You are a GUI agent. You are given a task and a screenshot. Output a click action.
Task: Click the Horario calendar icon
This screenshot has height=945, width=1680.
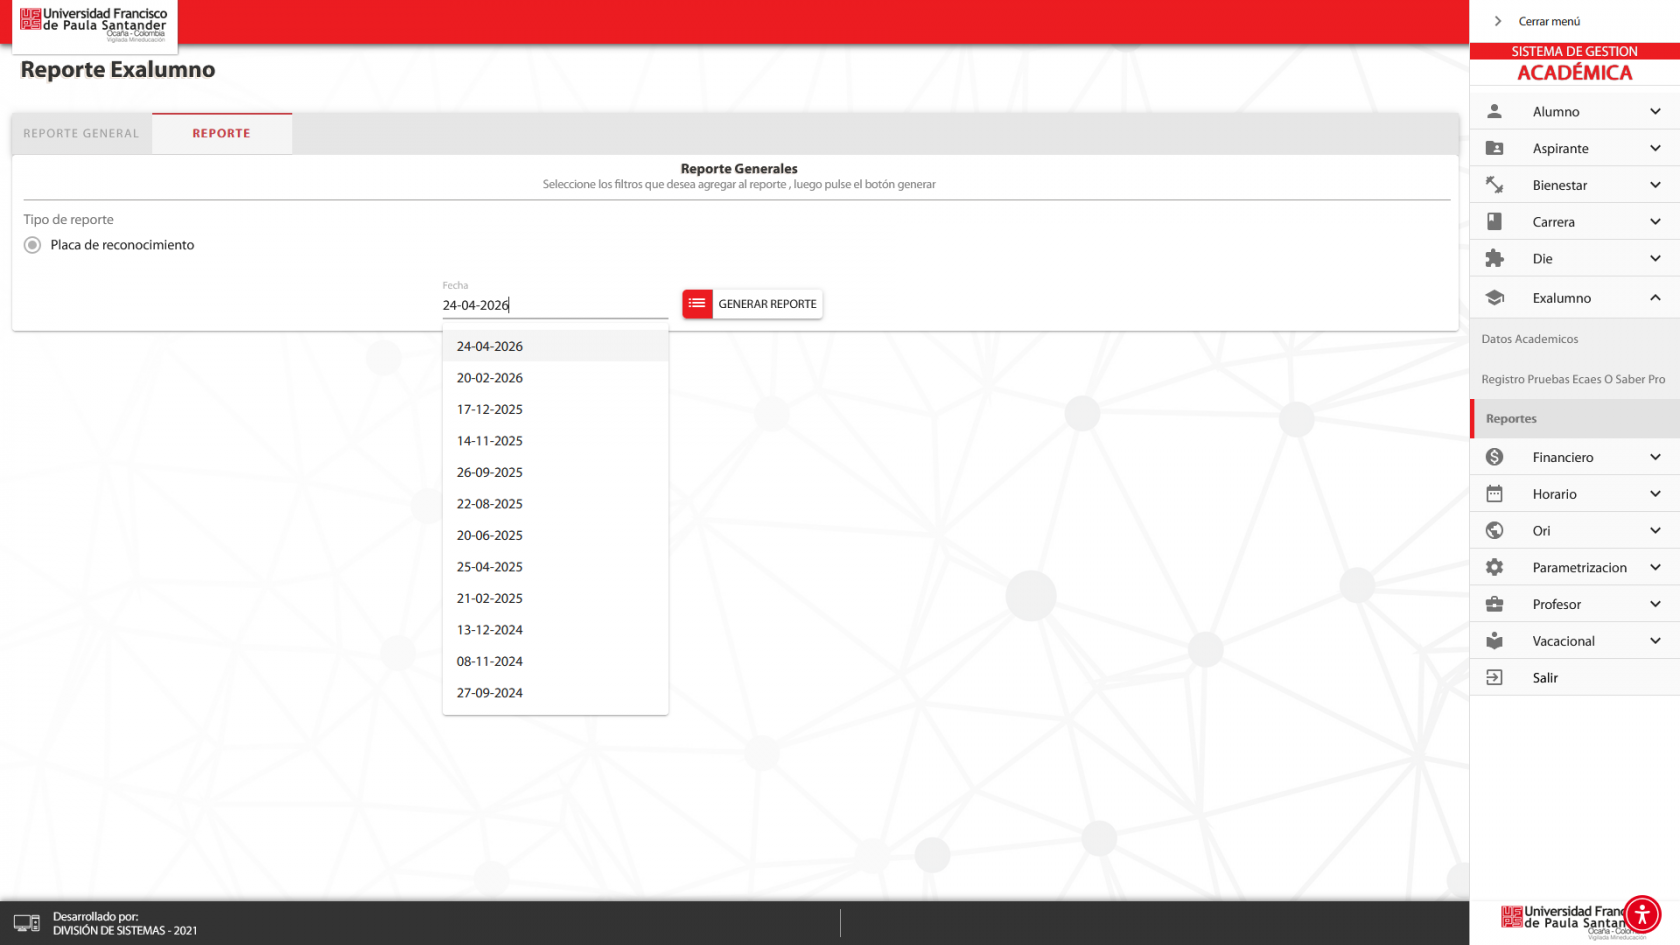click(x=1494, y=494)
